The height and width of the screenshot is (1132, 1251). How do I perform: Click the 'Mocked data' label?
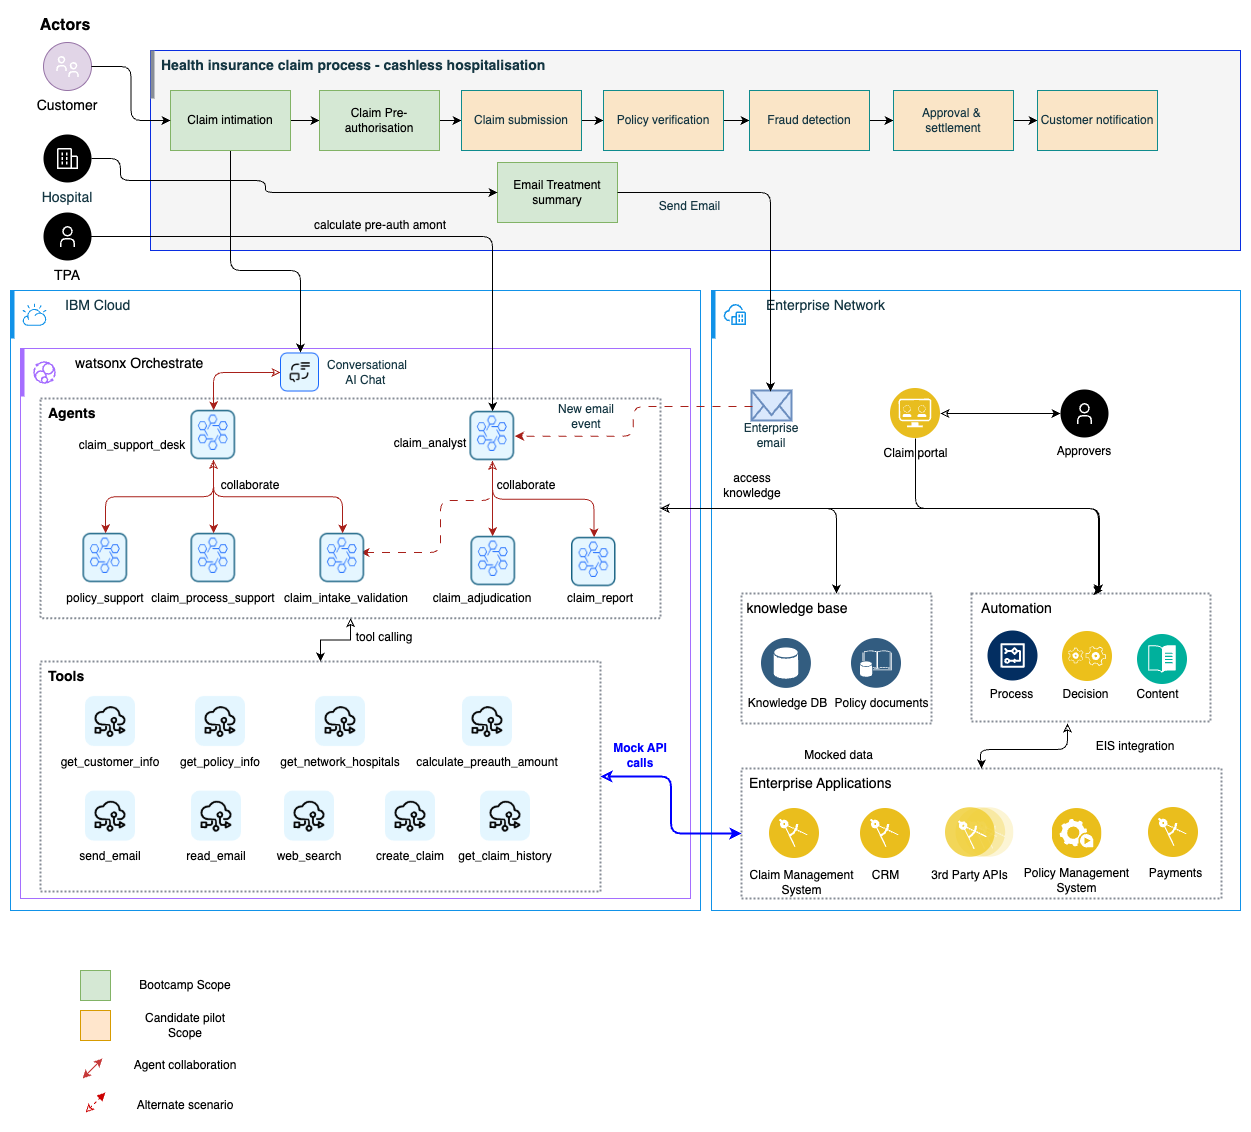(838, 755)
